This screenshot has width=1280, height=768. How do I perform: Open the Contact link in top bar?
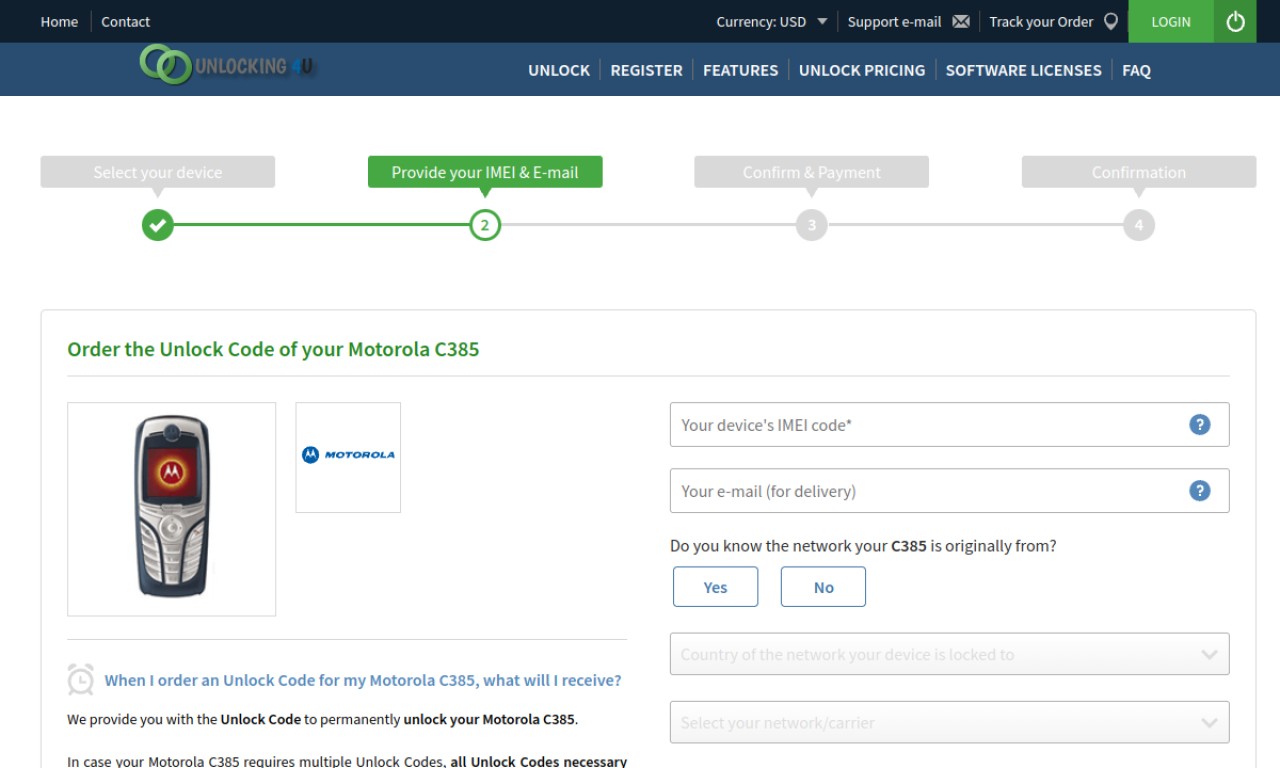125,21
